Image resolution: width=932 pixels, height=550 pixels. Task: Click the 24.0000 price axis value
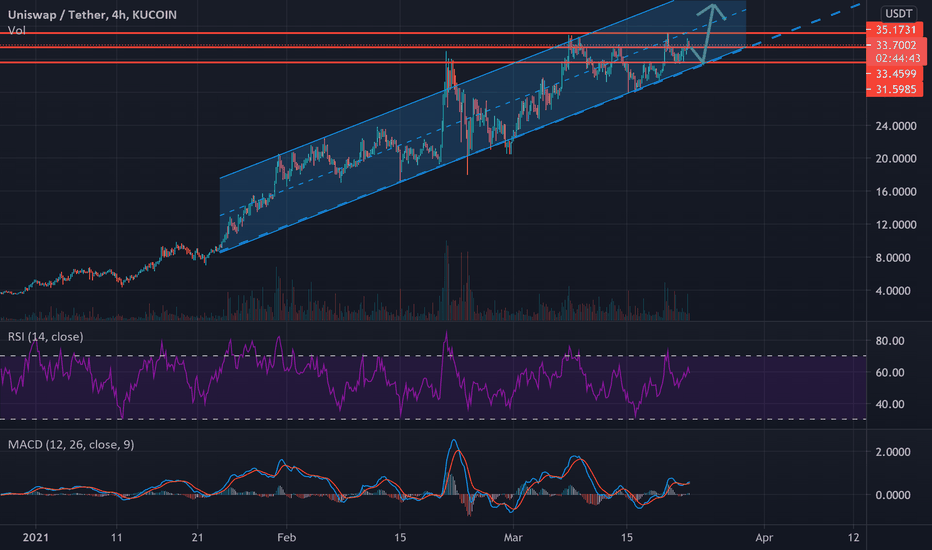point(896,125)
